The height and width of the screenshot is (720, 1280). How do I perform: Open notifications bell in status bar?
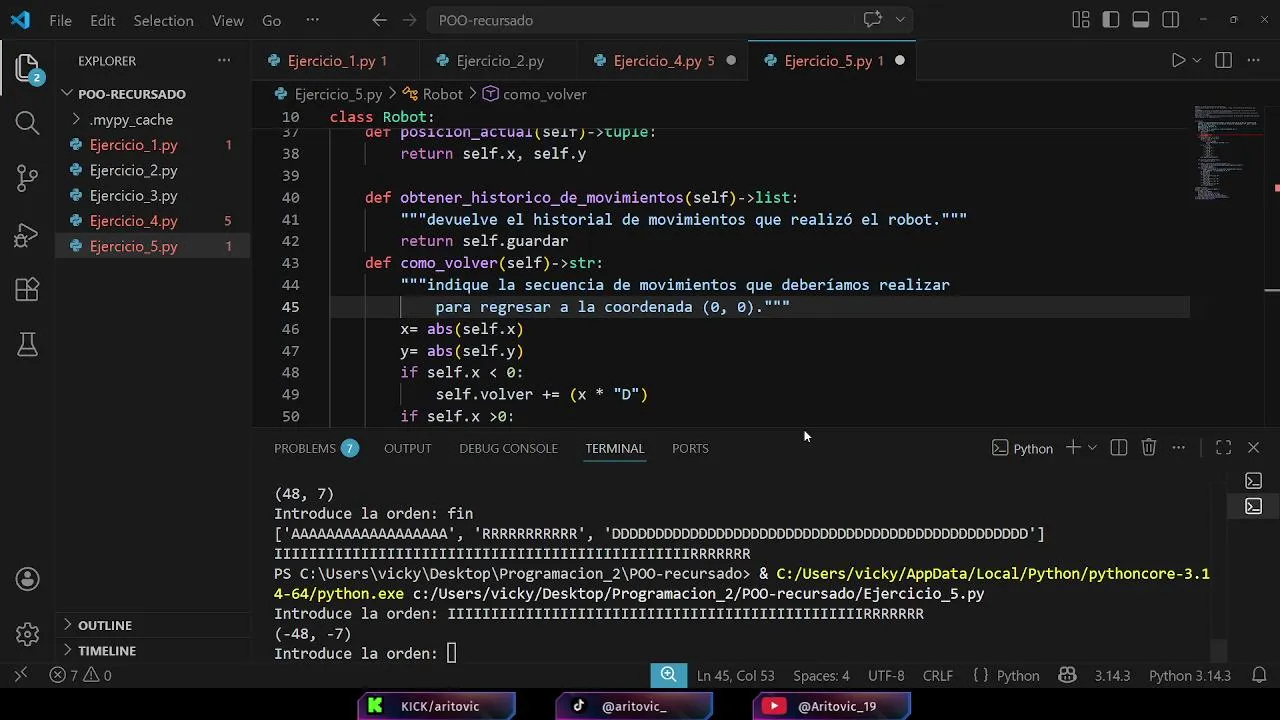pyautogui.click(x=1259, y=675)
